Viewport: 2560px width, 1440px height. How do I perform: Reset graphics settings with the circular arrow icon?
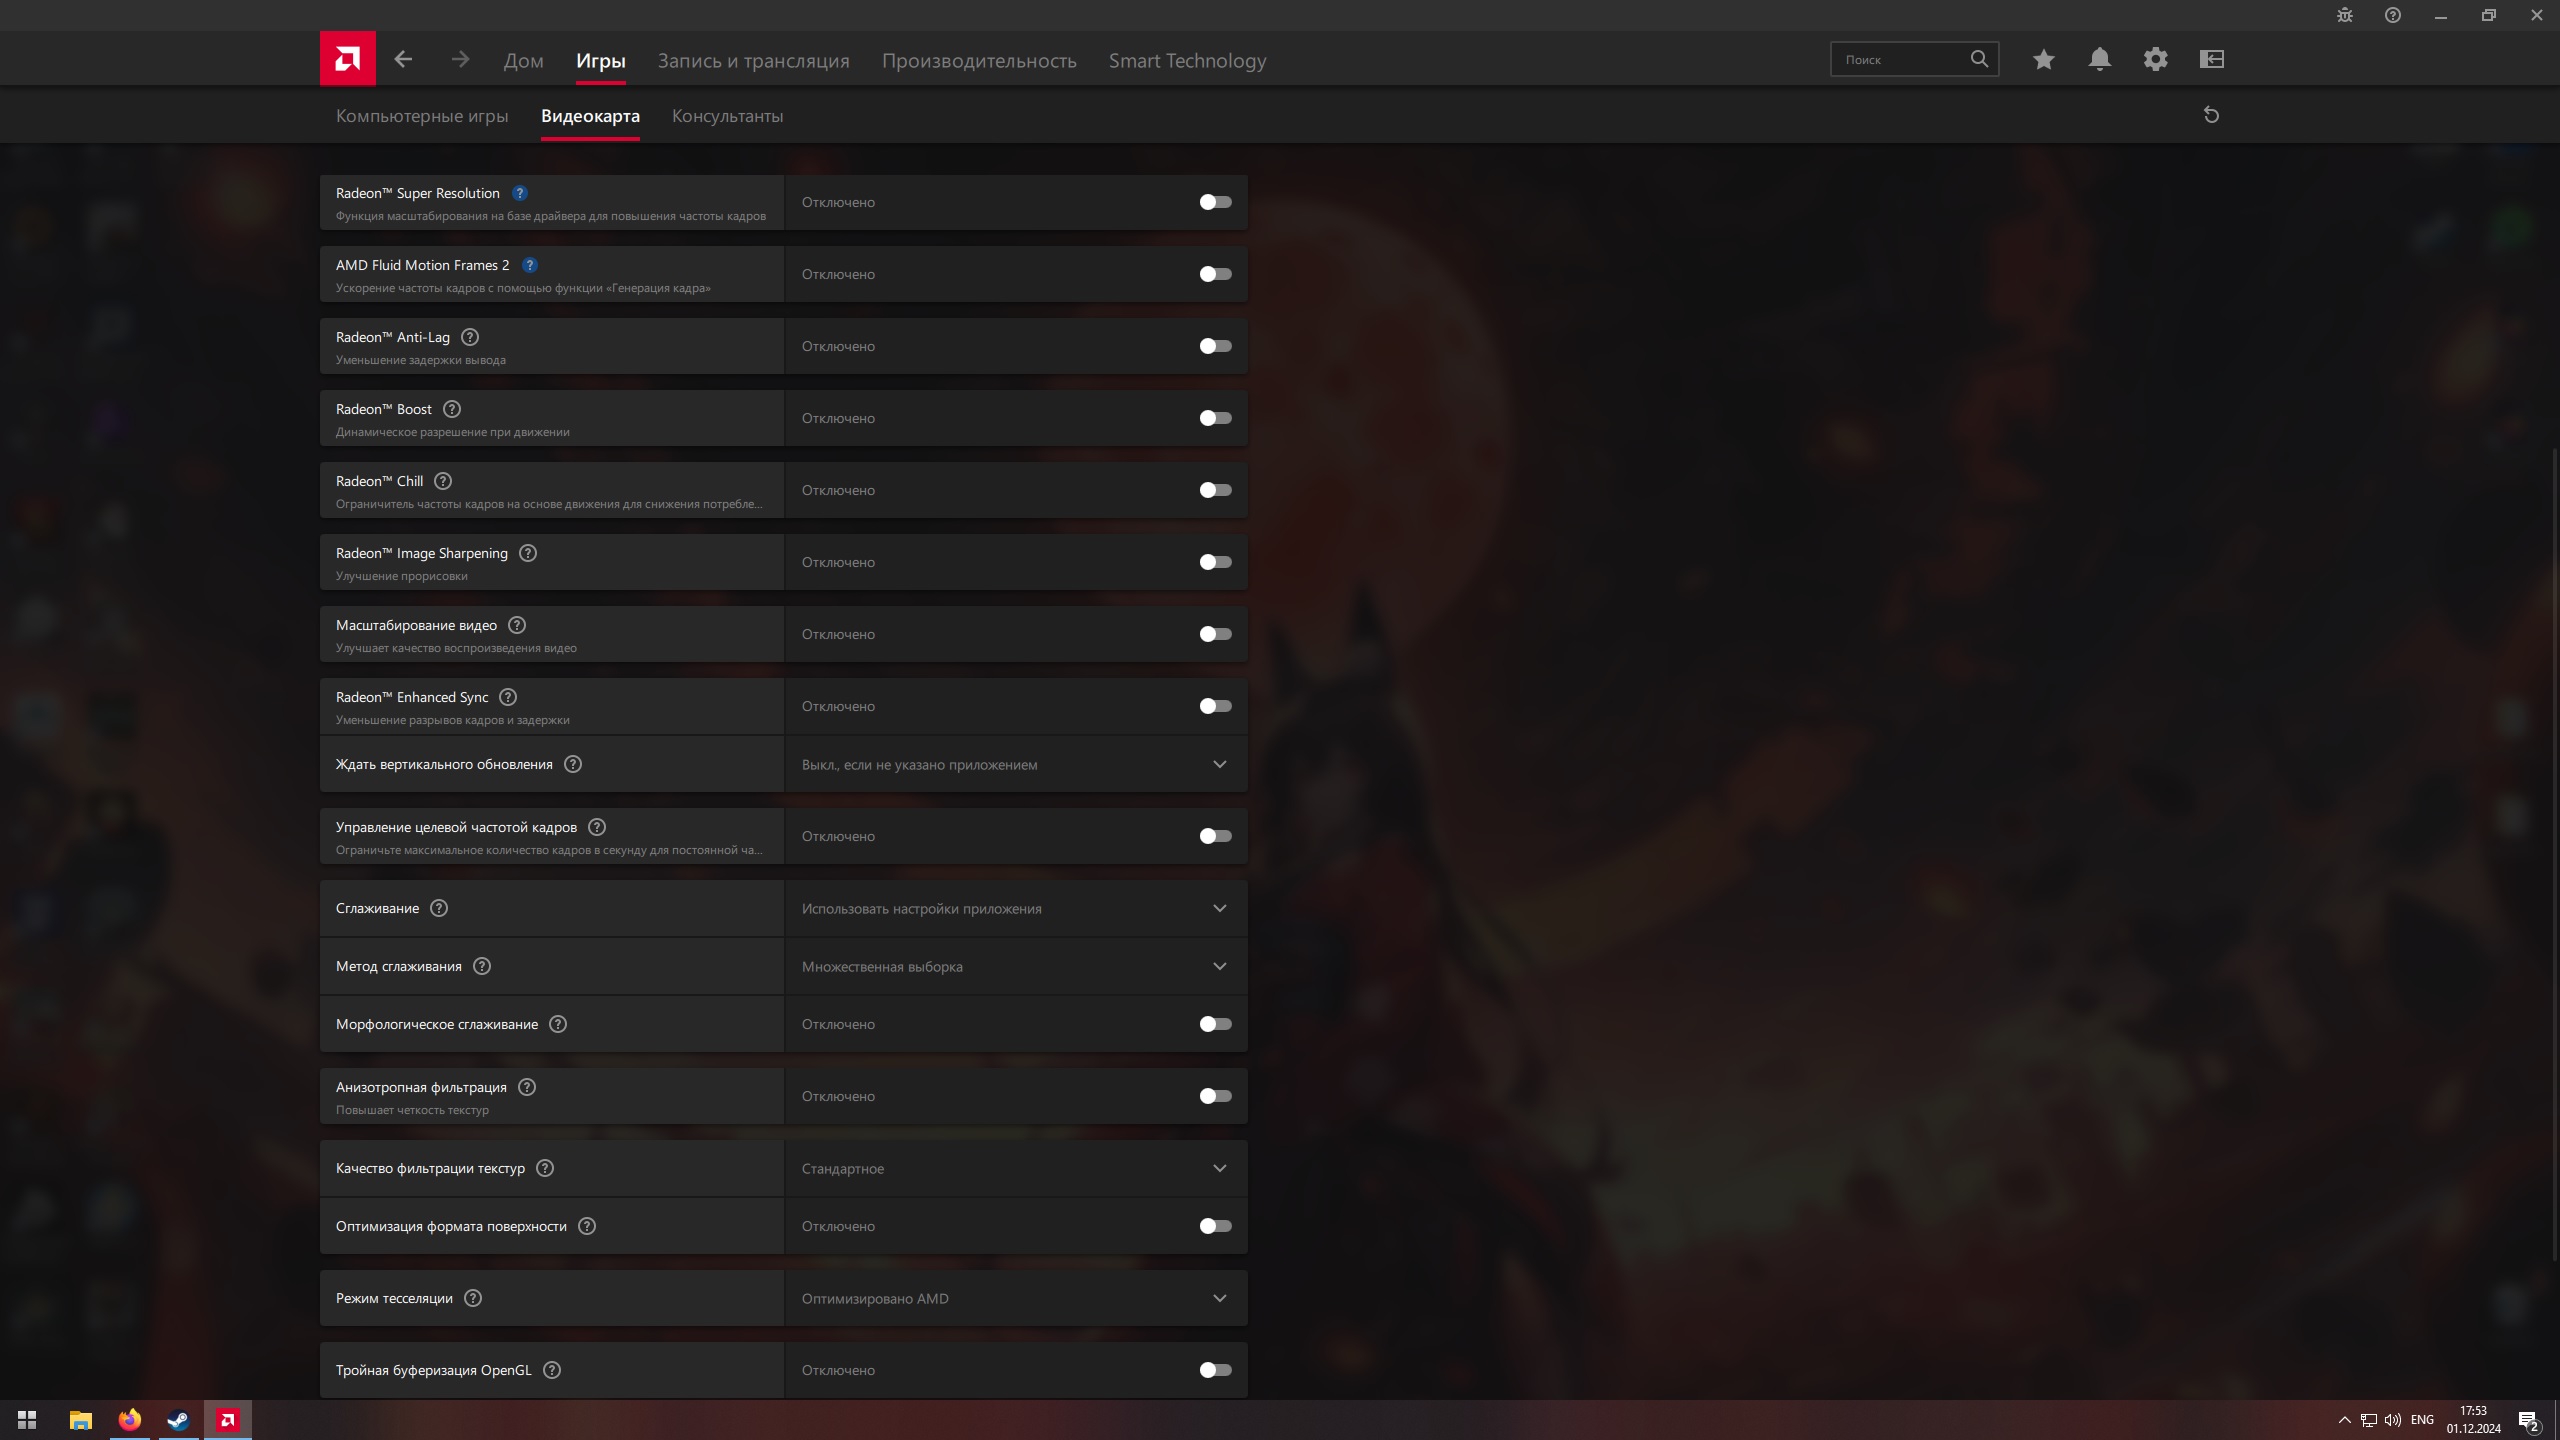click(x=2211, y=115)
